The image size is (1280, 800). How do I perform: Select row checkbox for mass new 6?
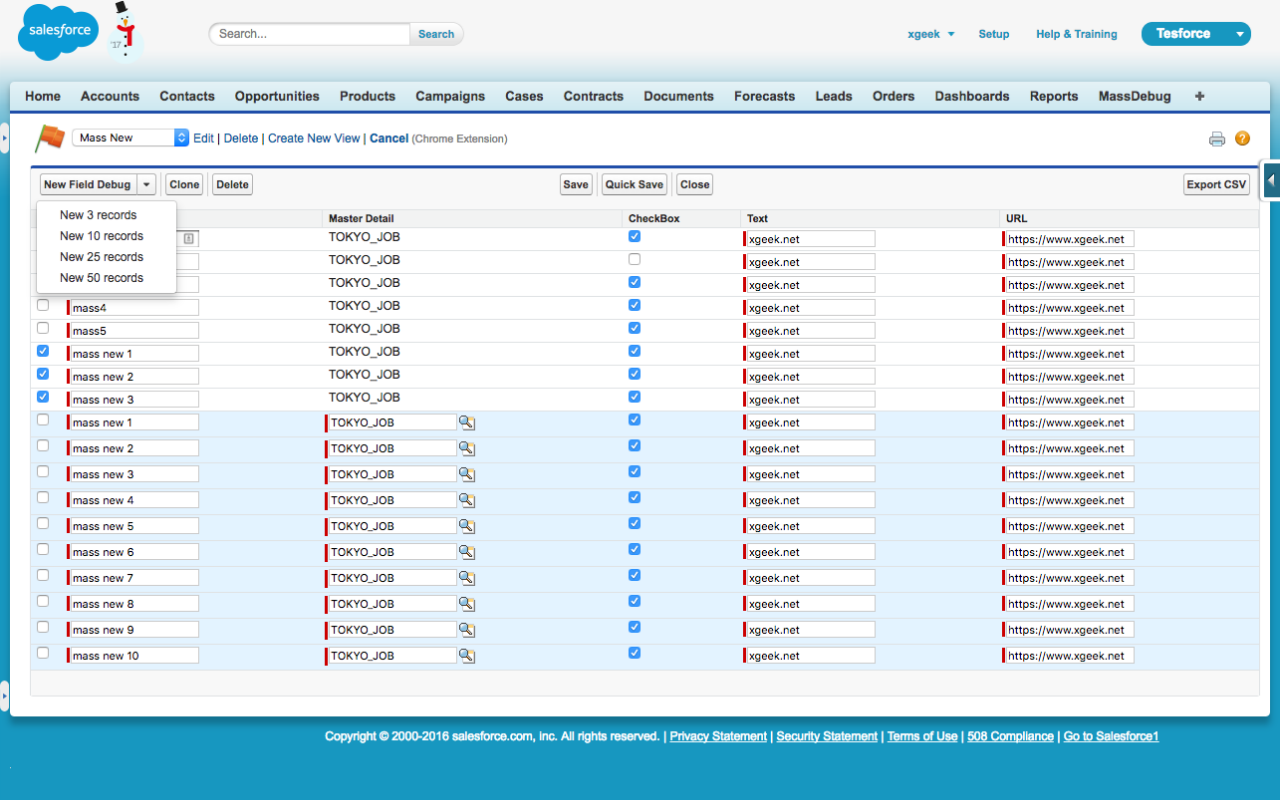point(43,549)
